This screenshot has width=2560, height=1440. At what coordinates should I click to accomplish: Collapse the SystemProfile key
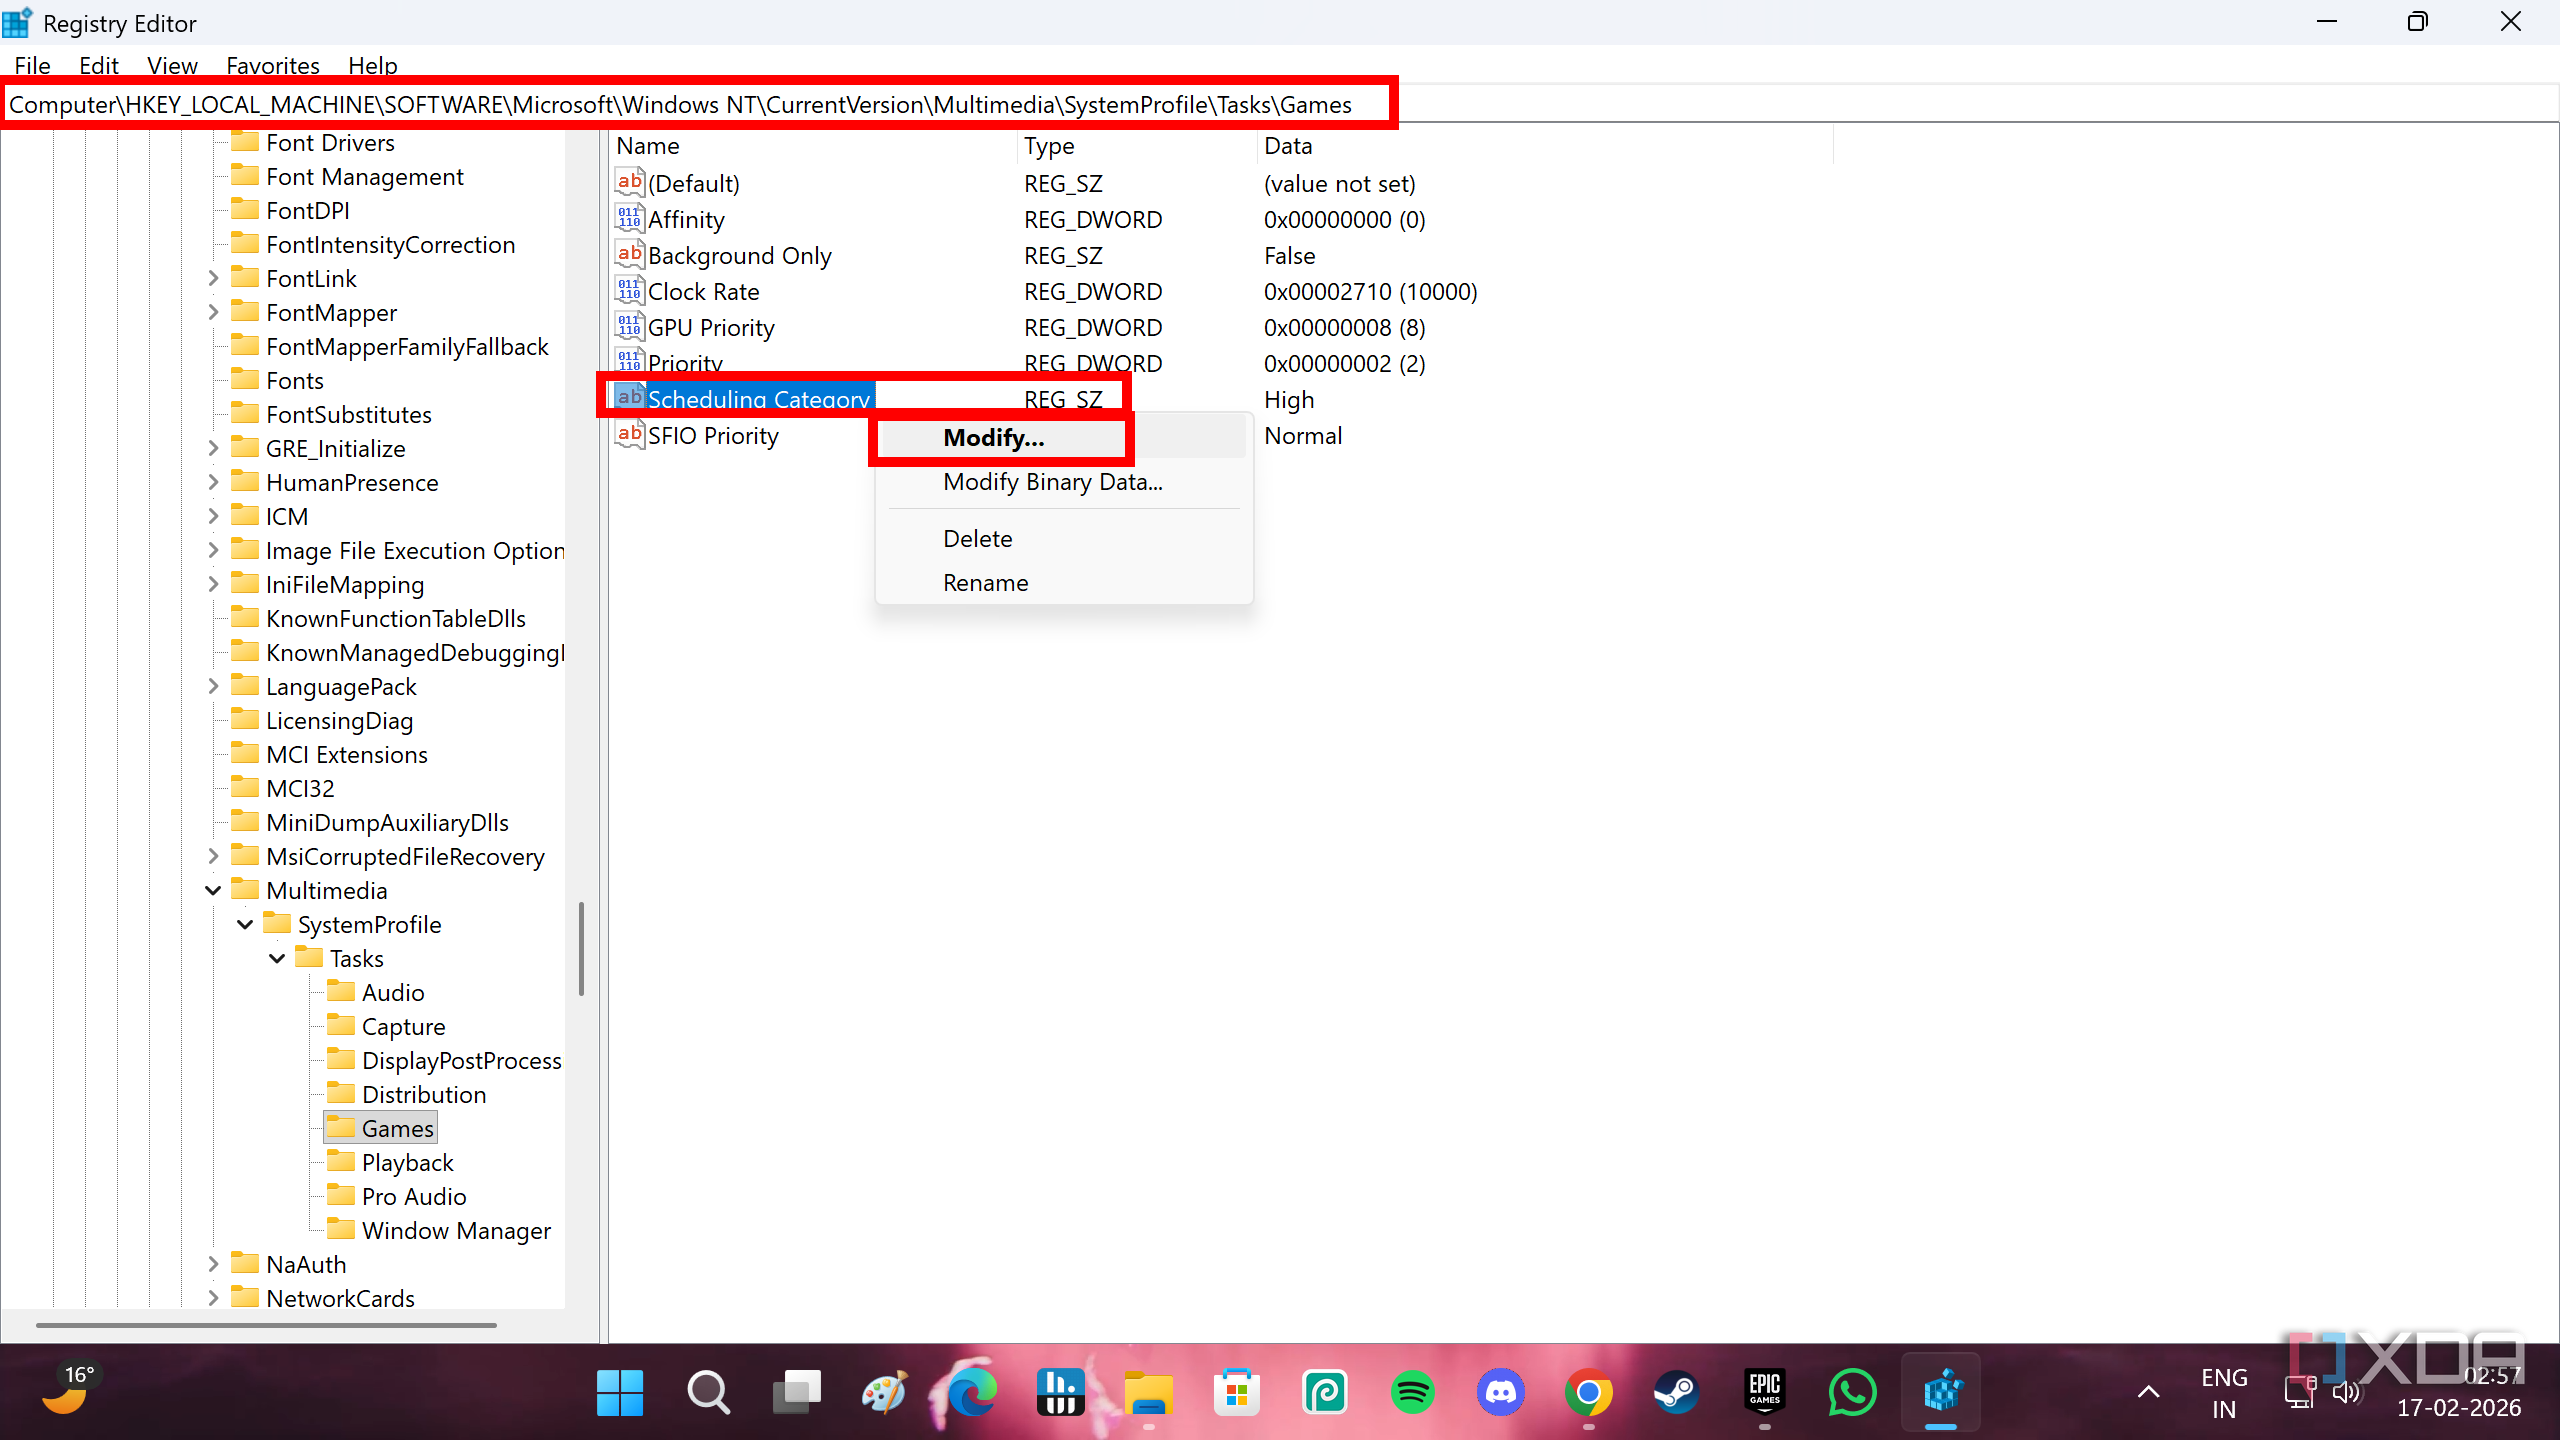click(x=245, y=924)
